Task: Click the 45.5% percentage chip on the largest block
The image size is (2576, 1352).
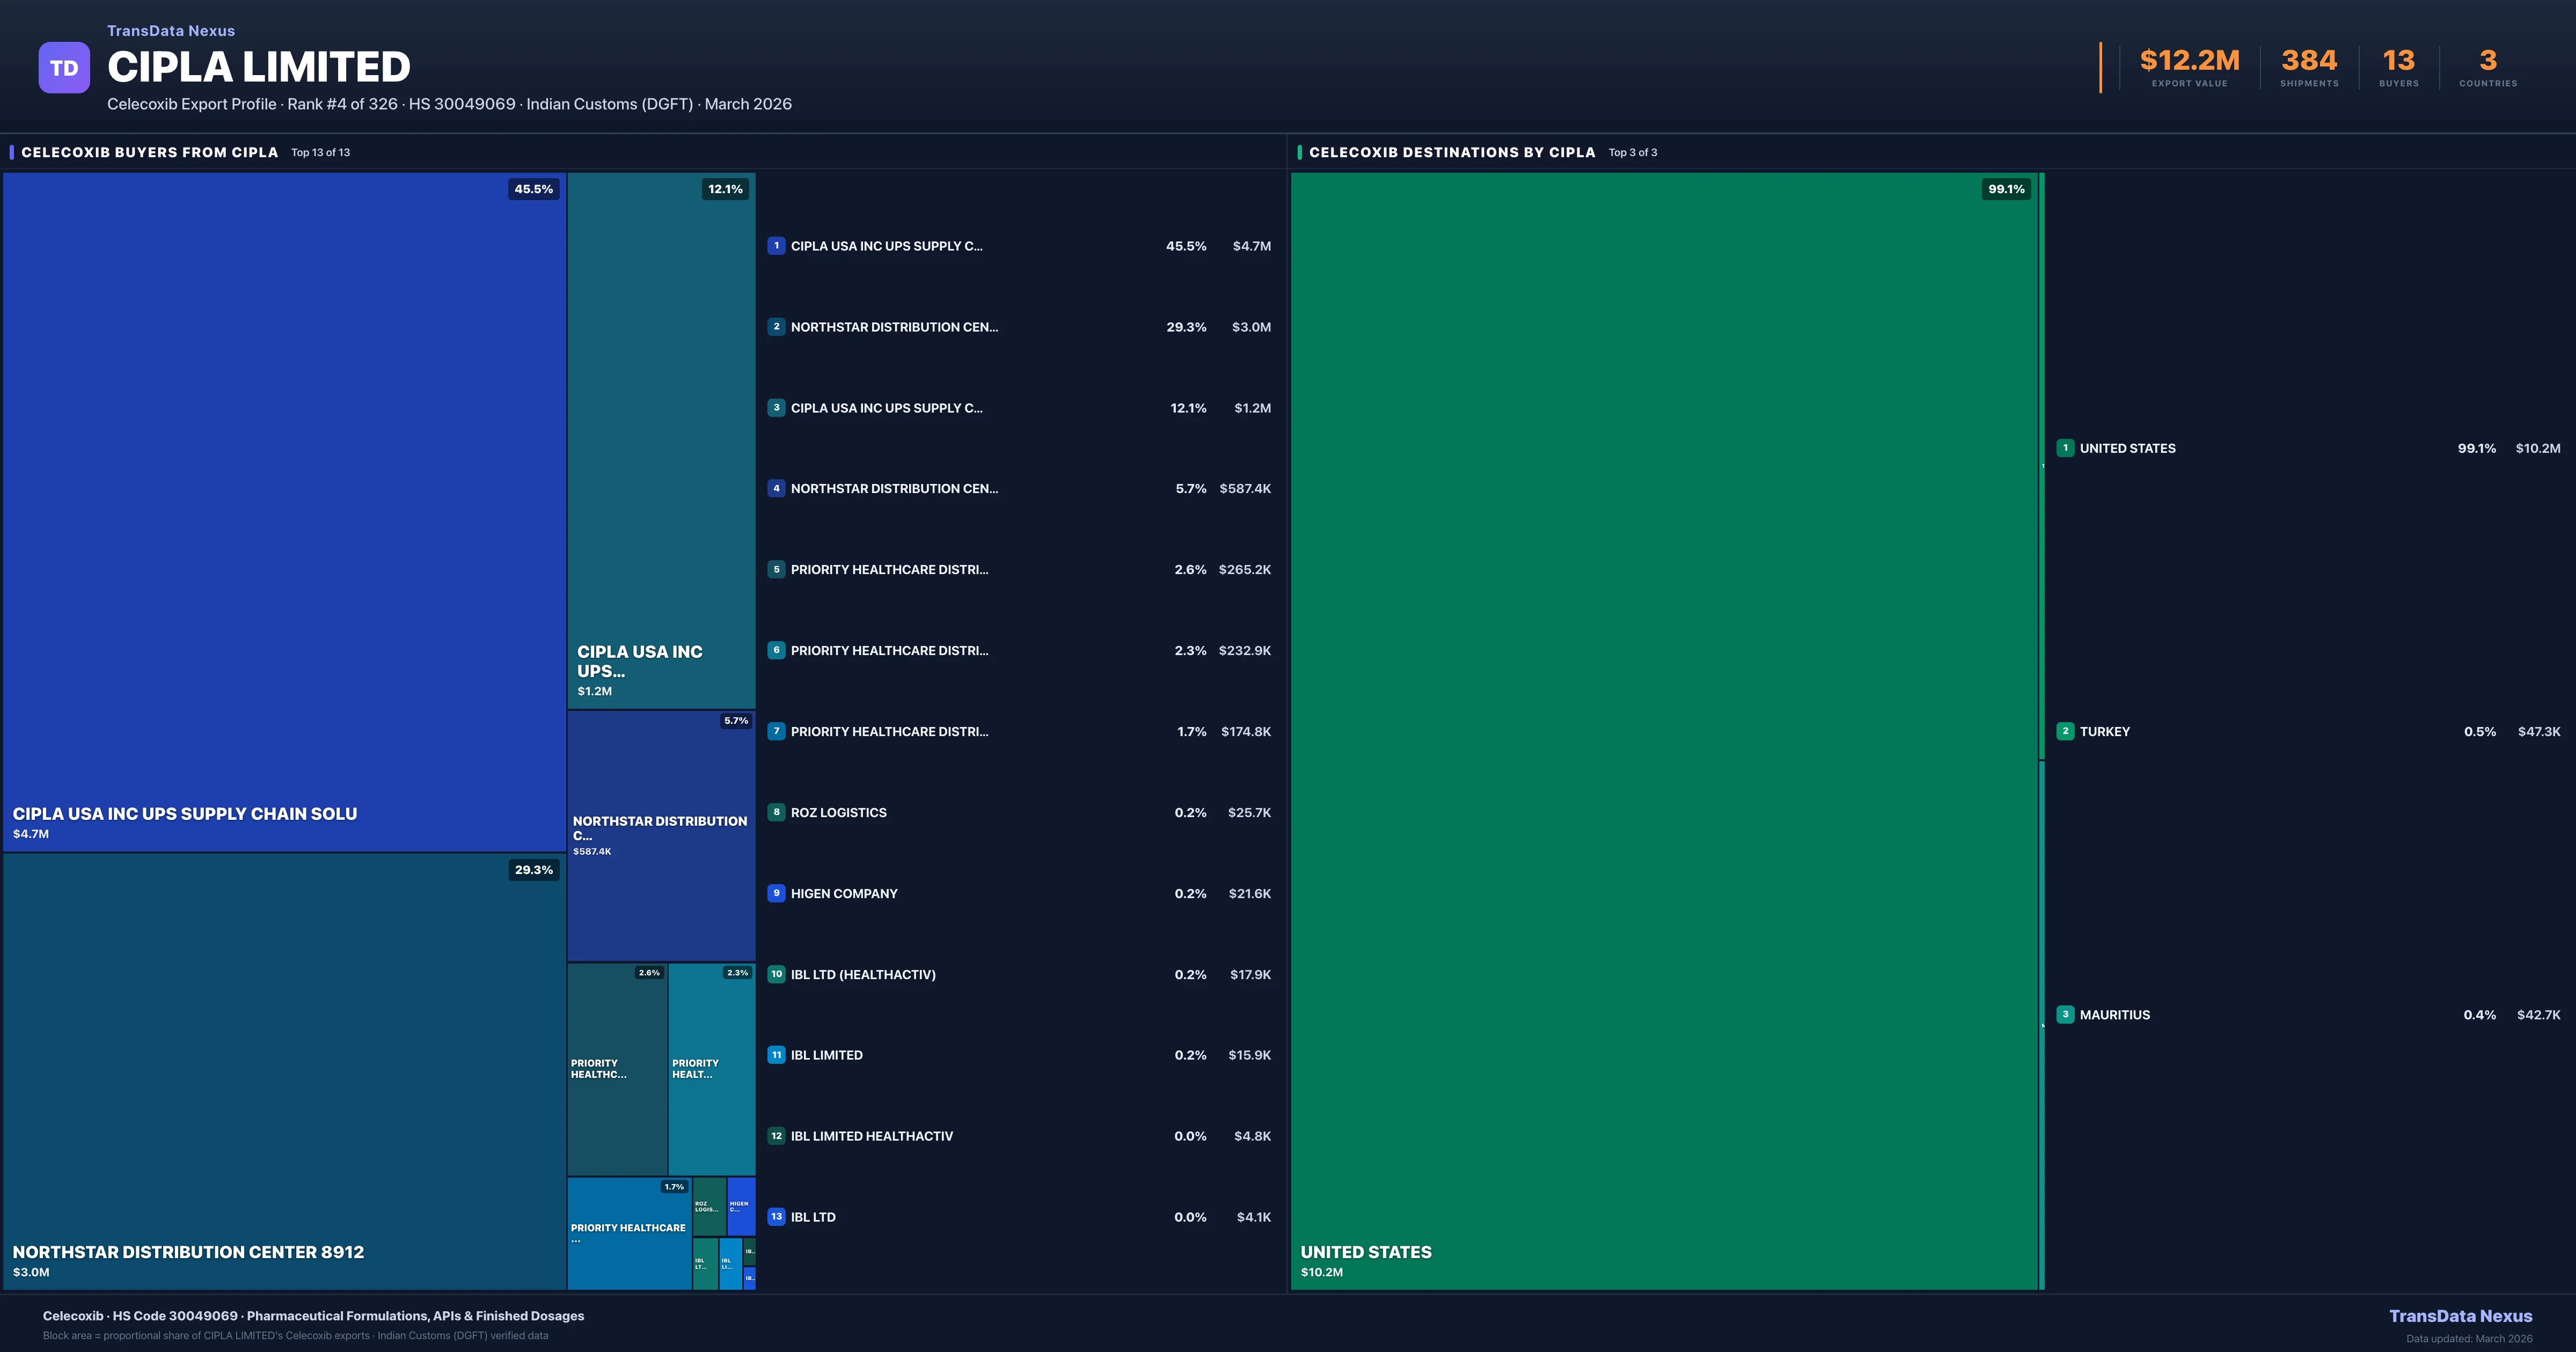Action: click(532, 189)
